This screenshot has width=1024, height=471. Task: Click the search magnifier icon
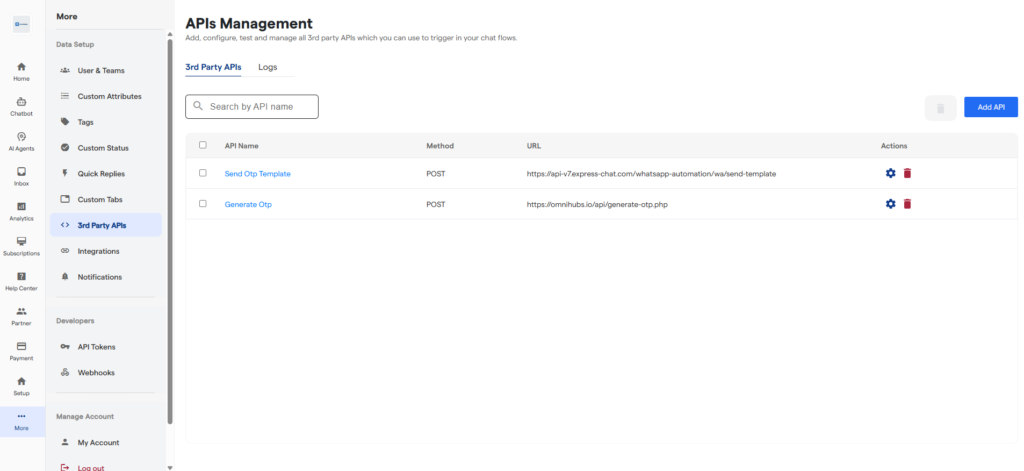pyautogui.click(x=199, y=106)
